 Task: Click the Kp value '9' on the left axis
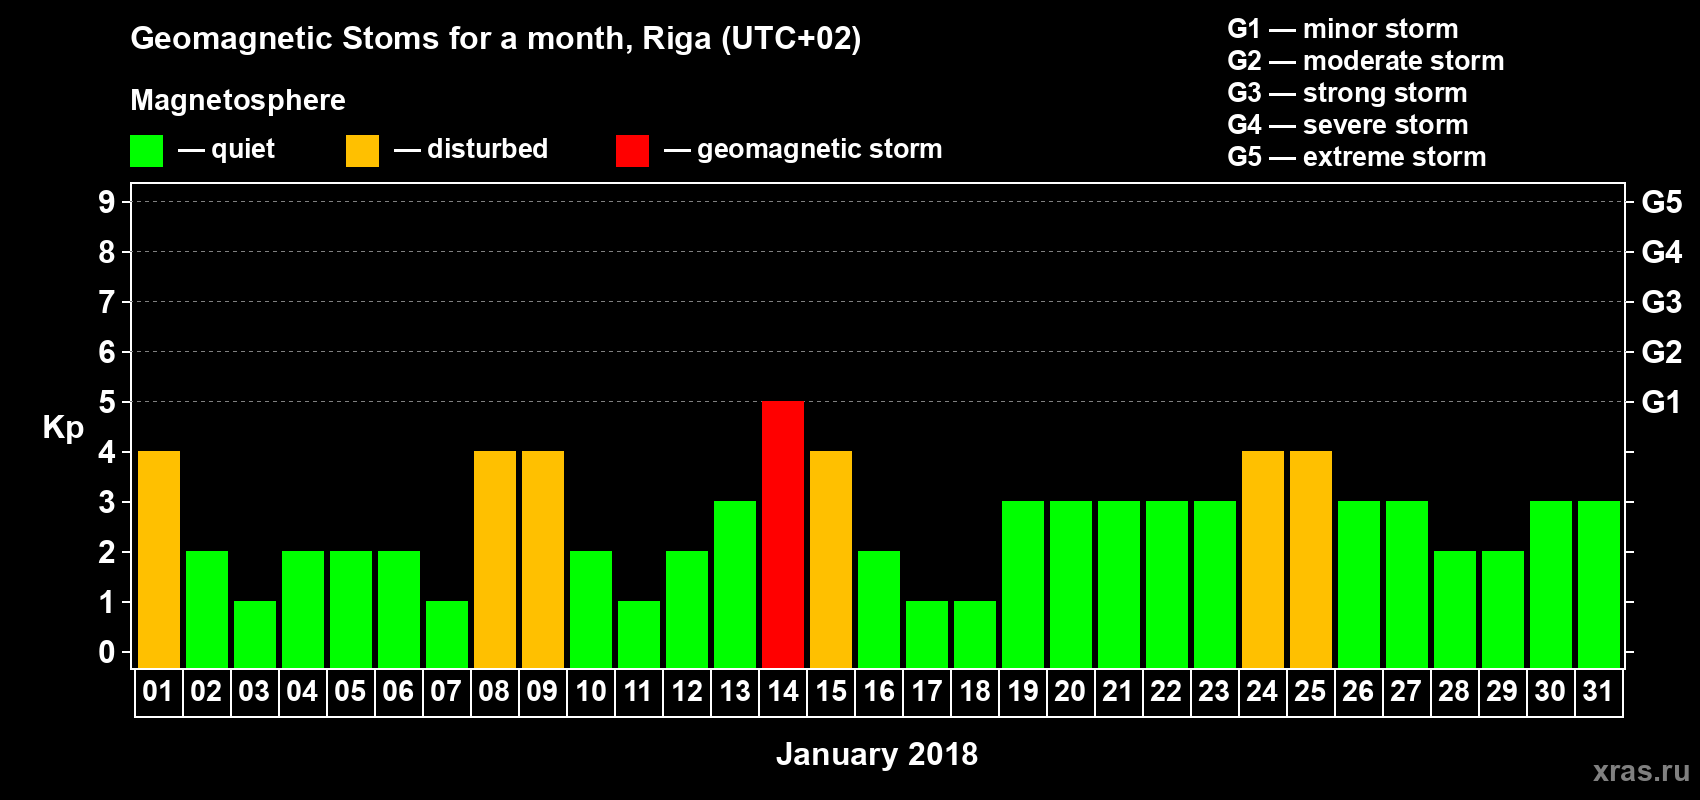tap(107, 202)
